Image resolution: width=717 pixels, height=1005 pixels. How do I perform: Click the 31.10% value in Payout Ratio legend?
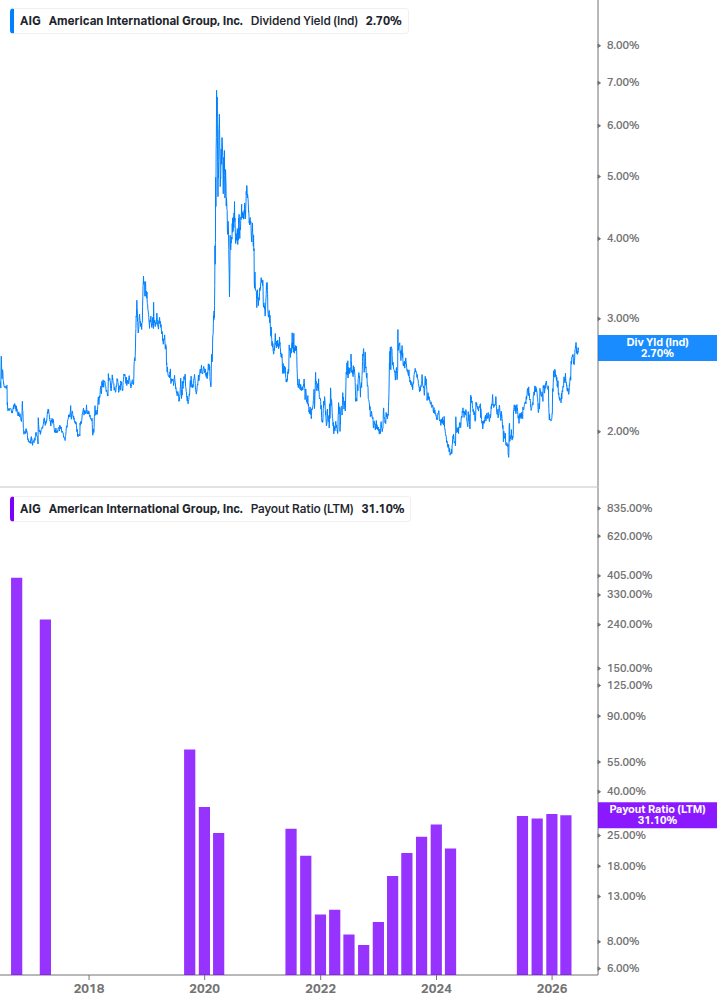(x=383, y=509)
